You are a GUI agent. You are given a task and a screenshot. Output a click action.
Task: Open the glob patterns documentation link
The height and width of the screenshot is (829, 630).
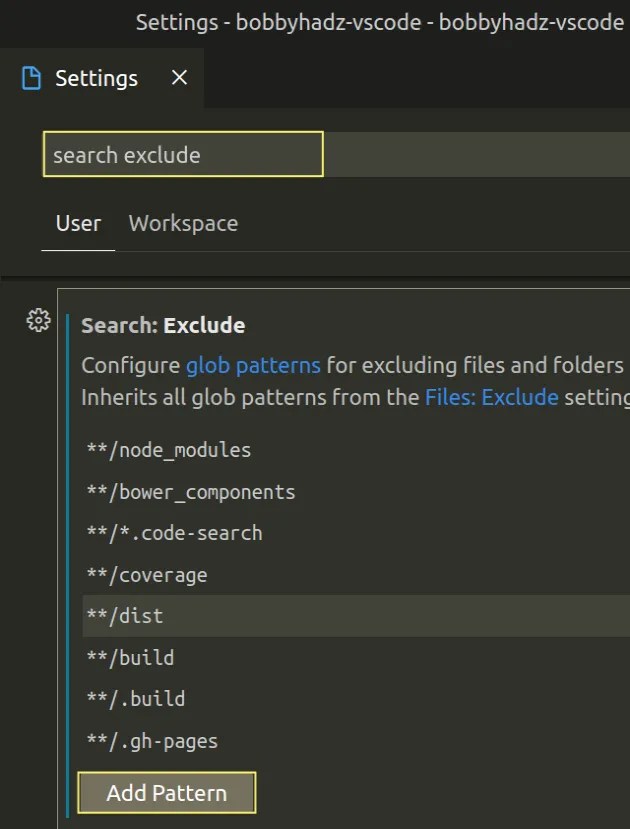click(x=253, y=365)
